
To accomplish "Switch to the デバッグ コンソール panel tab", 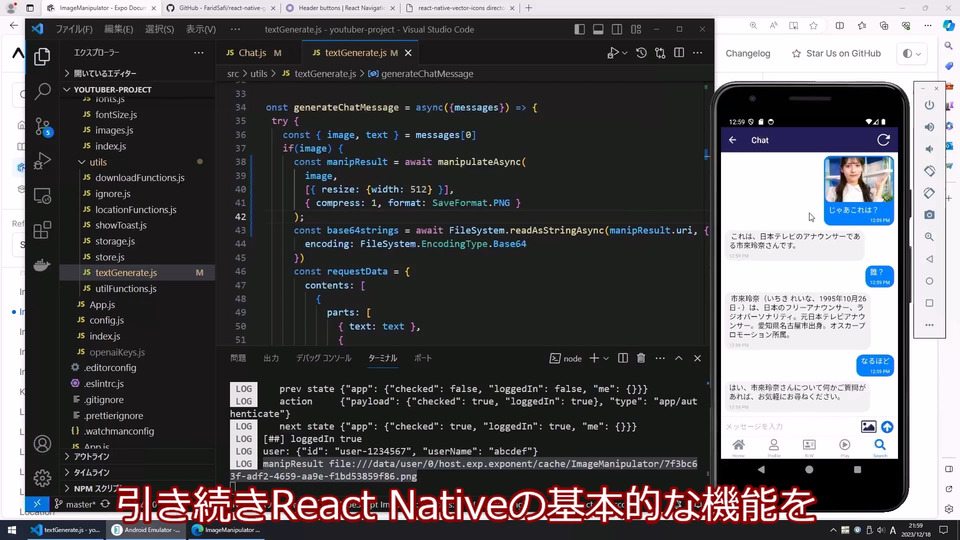I will [x=323, y=358].
